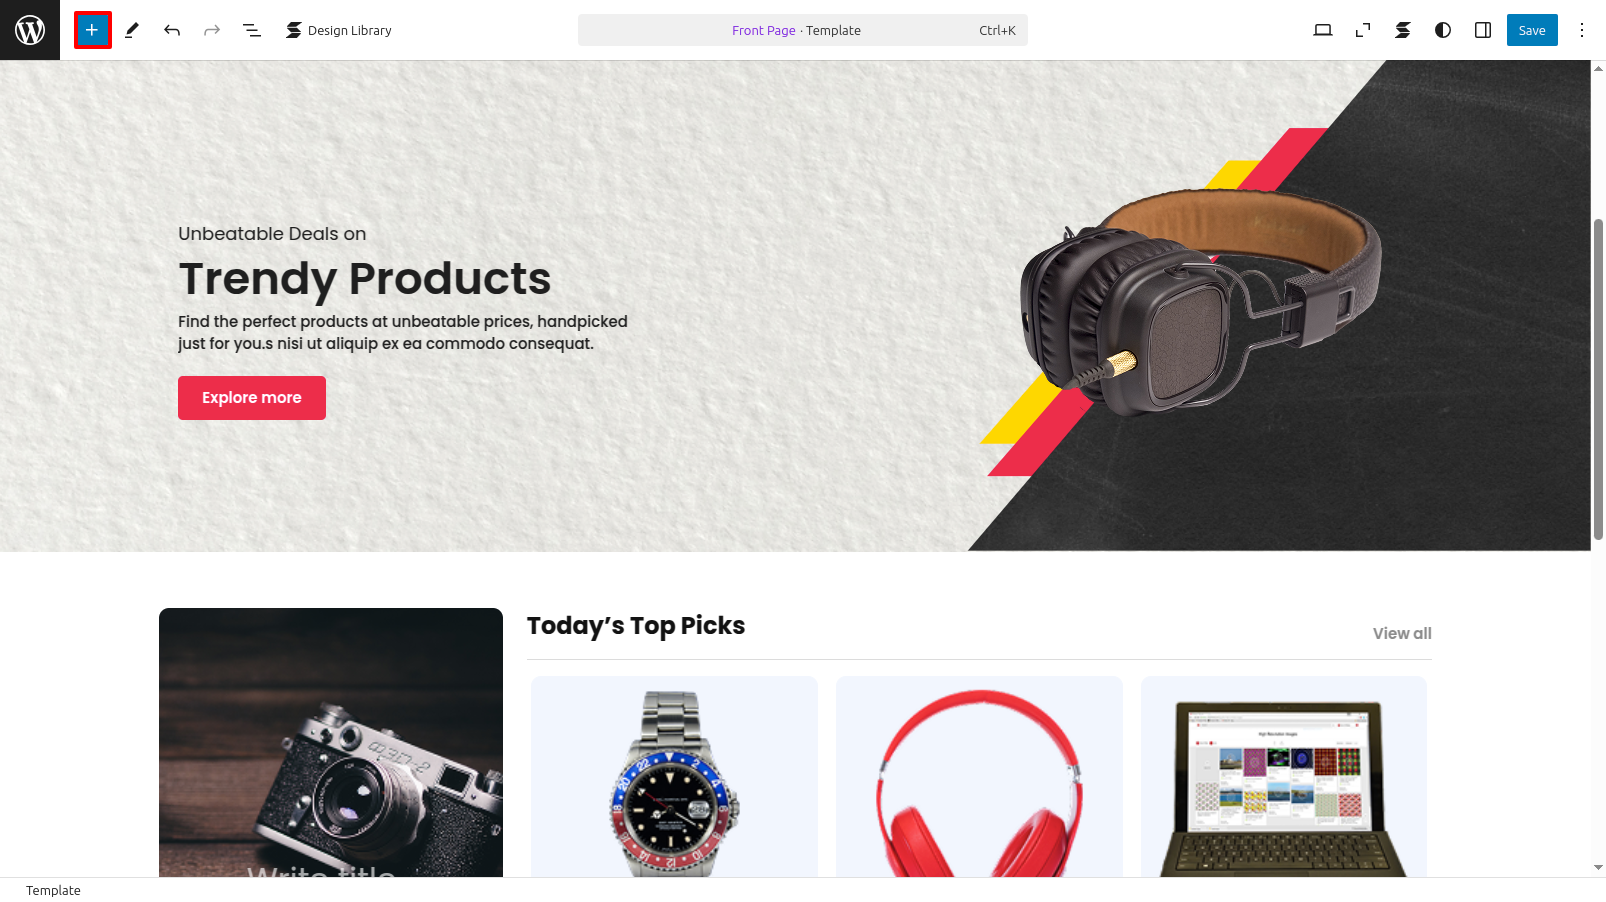Undo the last change
The height and width of the screenshot is (902, 1606).
coord(172,30)
